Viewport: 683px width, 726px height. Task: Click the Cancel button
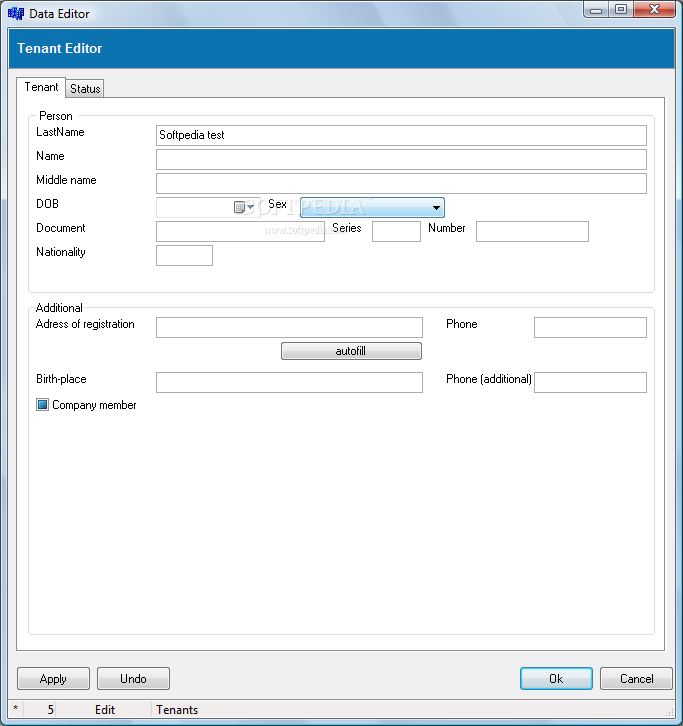point(636,678)
